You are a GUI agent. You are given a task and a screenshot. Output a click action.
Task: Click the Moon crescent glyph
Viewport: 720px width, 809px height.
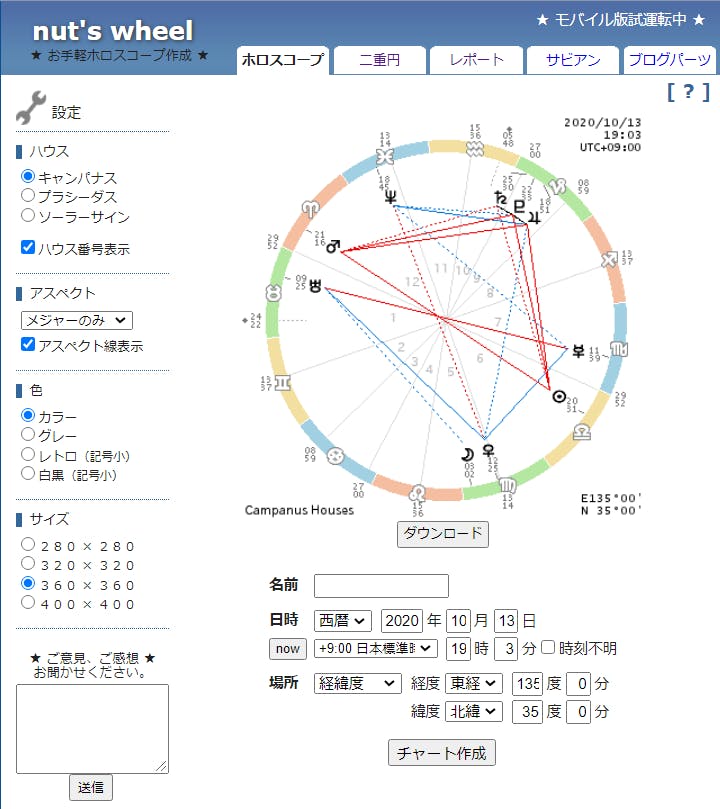pyautogui.click(x=467, y=455)
